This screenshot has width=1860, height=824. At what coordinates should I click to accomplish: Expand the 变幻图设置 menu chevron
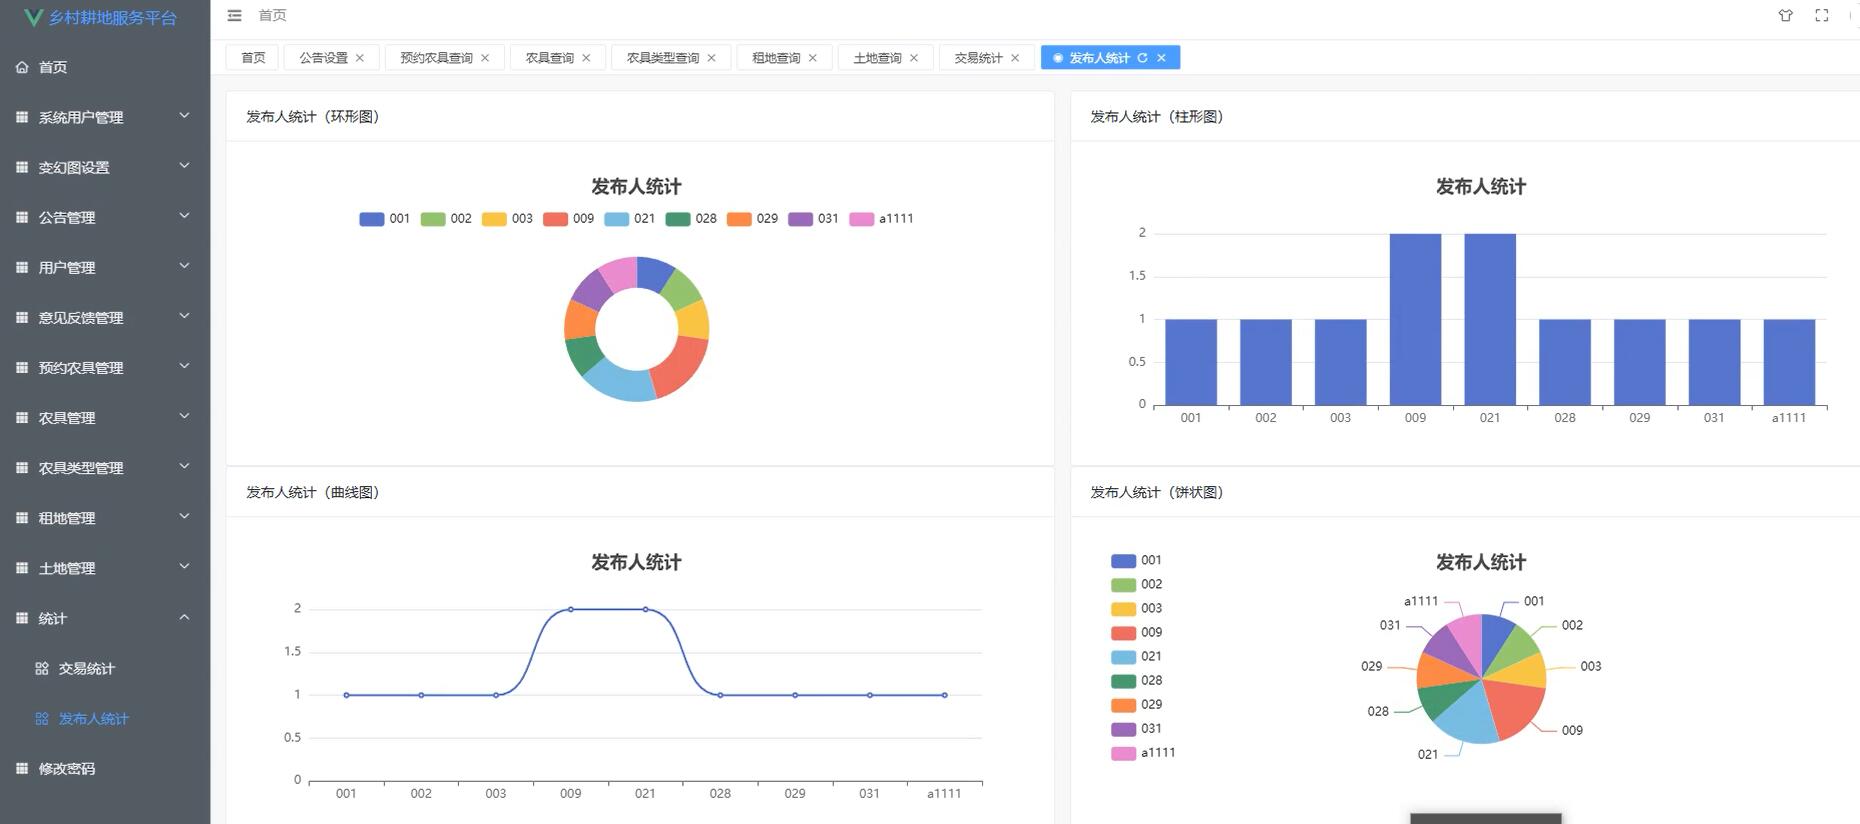pyautogui.click(x=184, y=166)
